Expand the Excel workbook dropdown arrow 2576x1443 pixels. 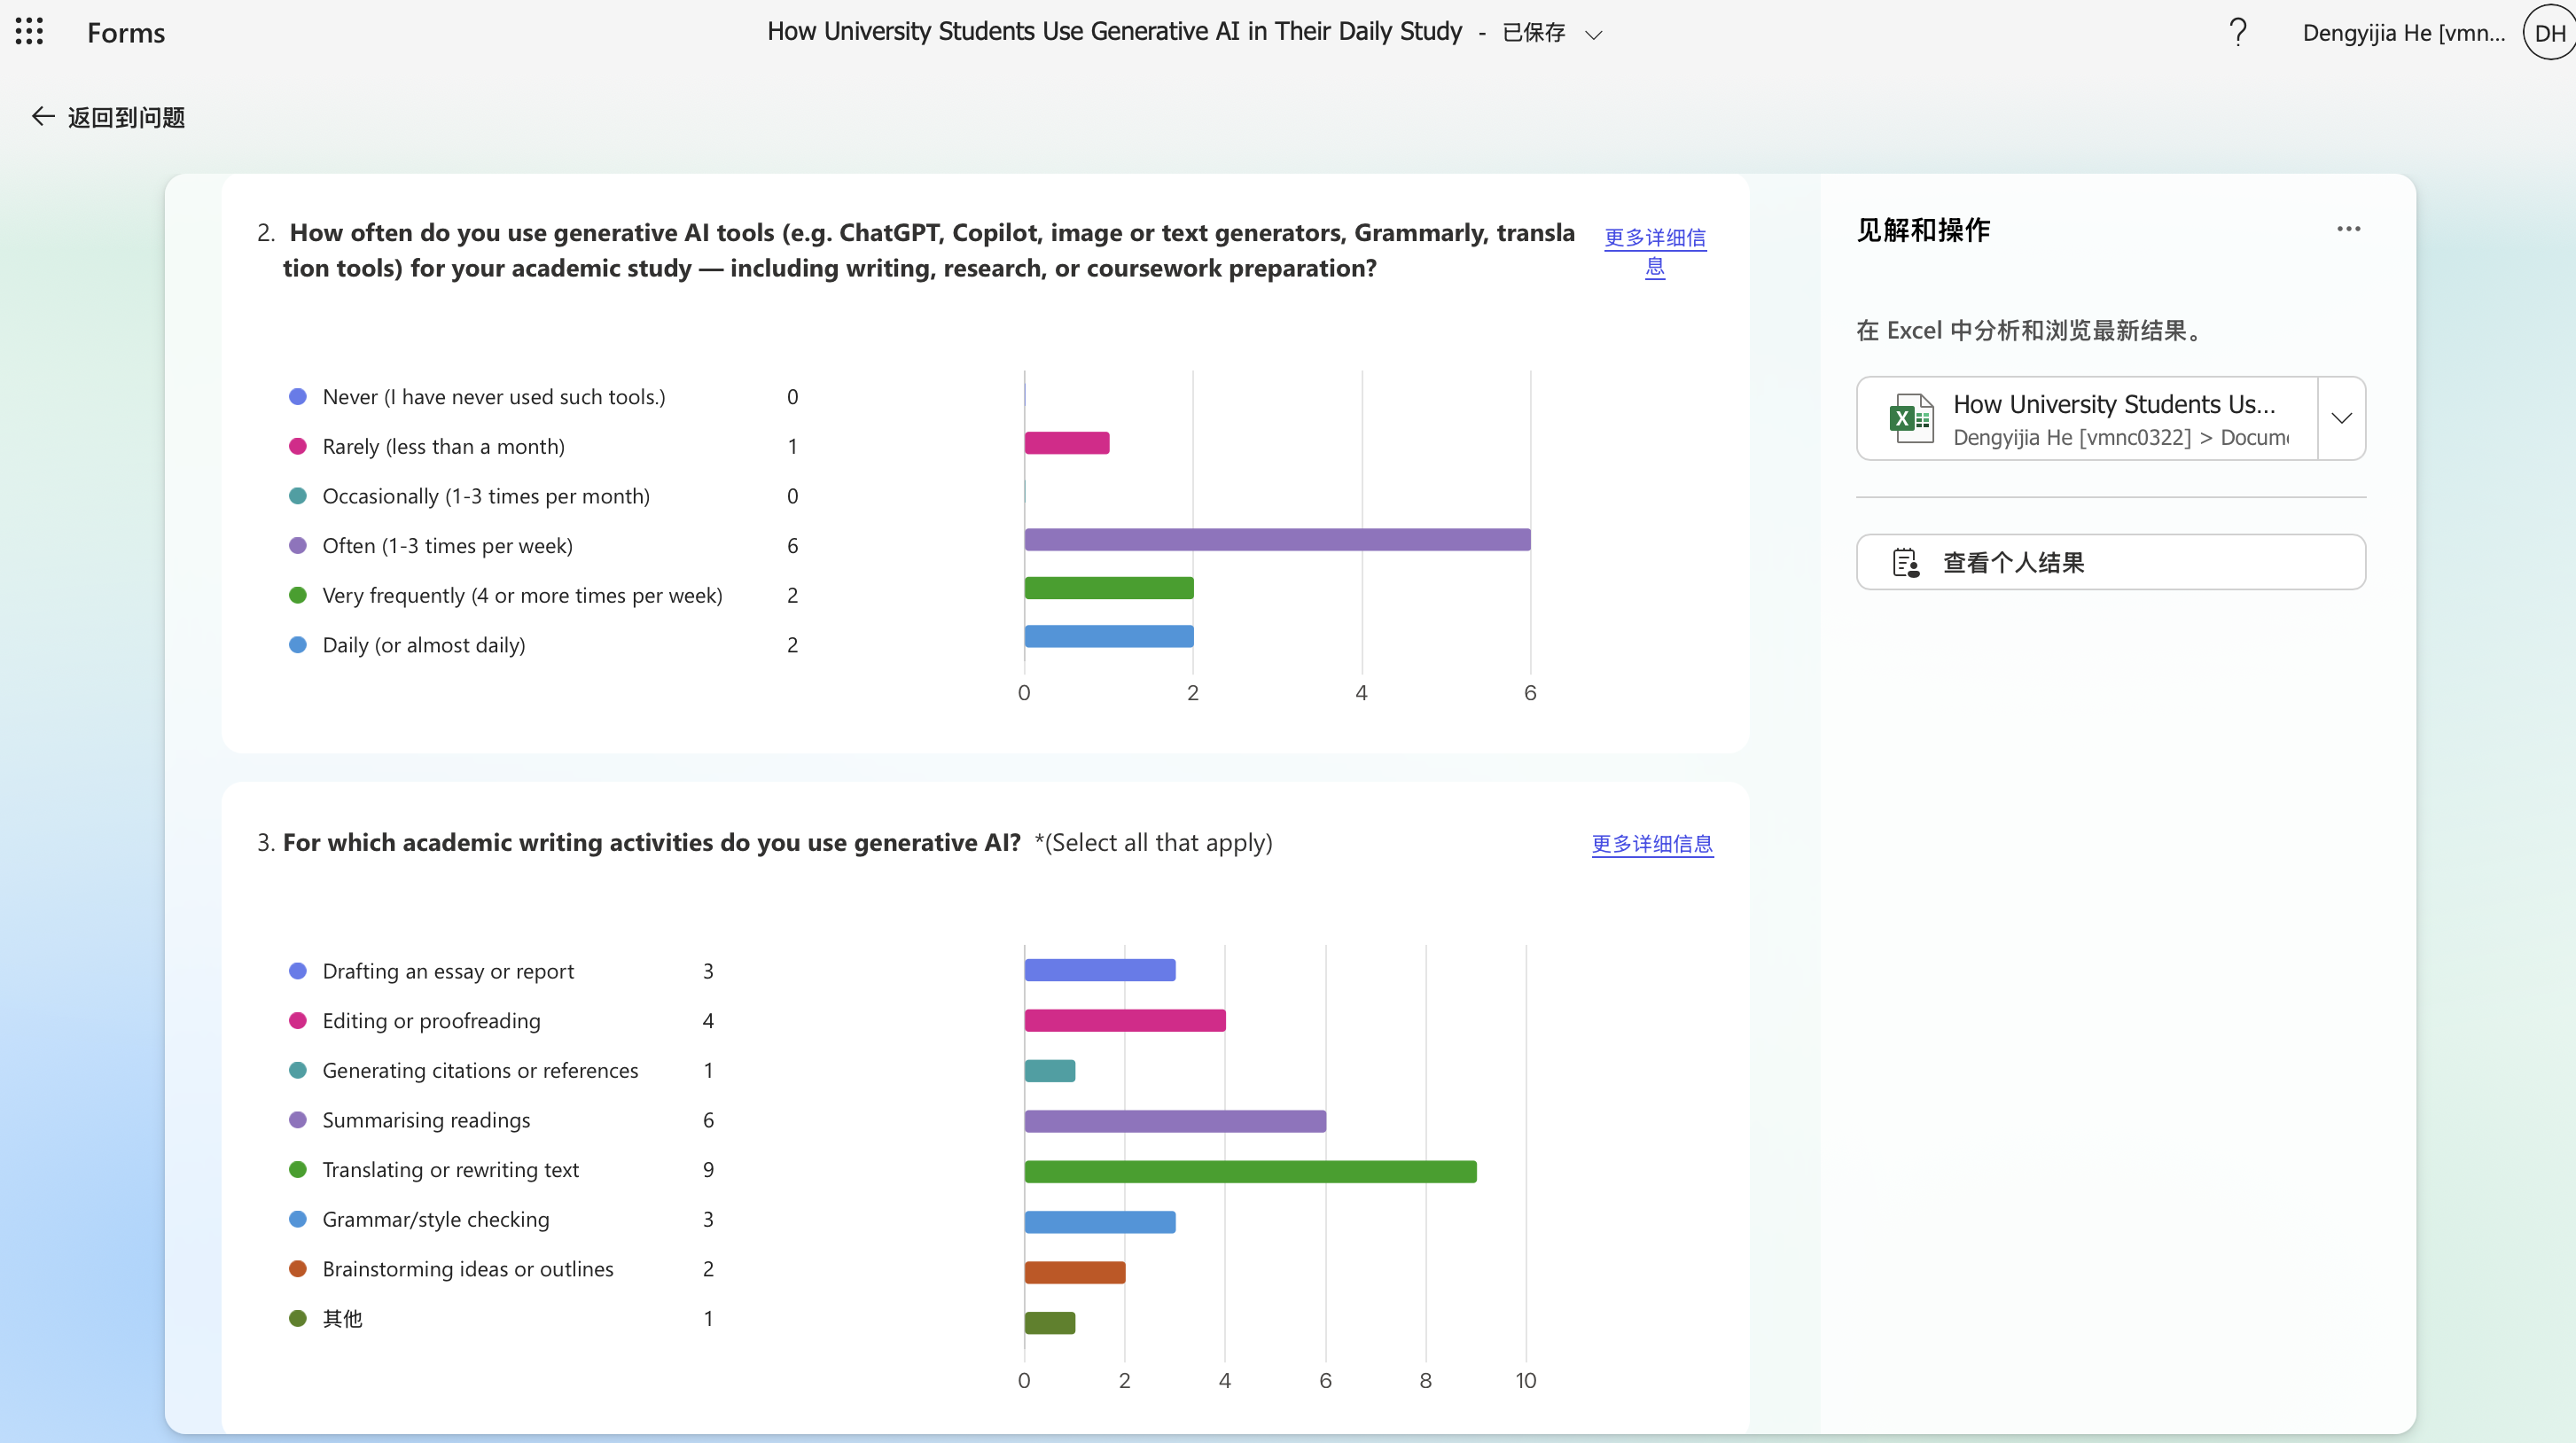coord(2341,418)
